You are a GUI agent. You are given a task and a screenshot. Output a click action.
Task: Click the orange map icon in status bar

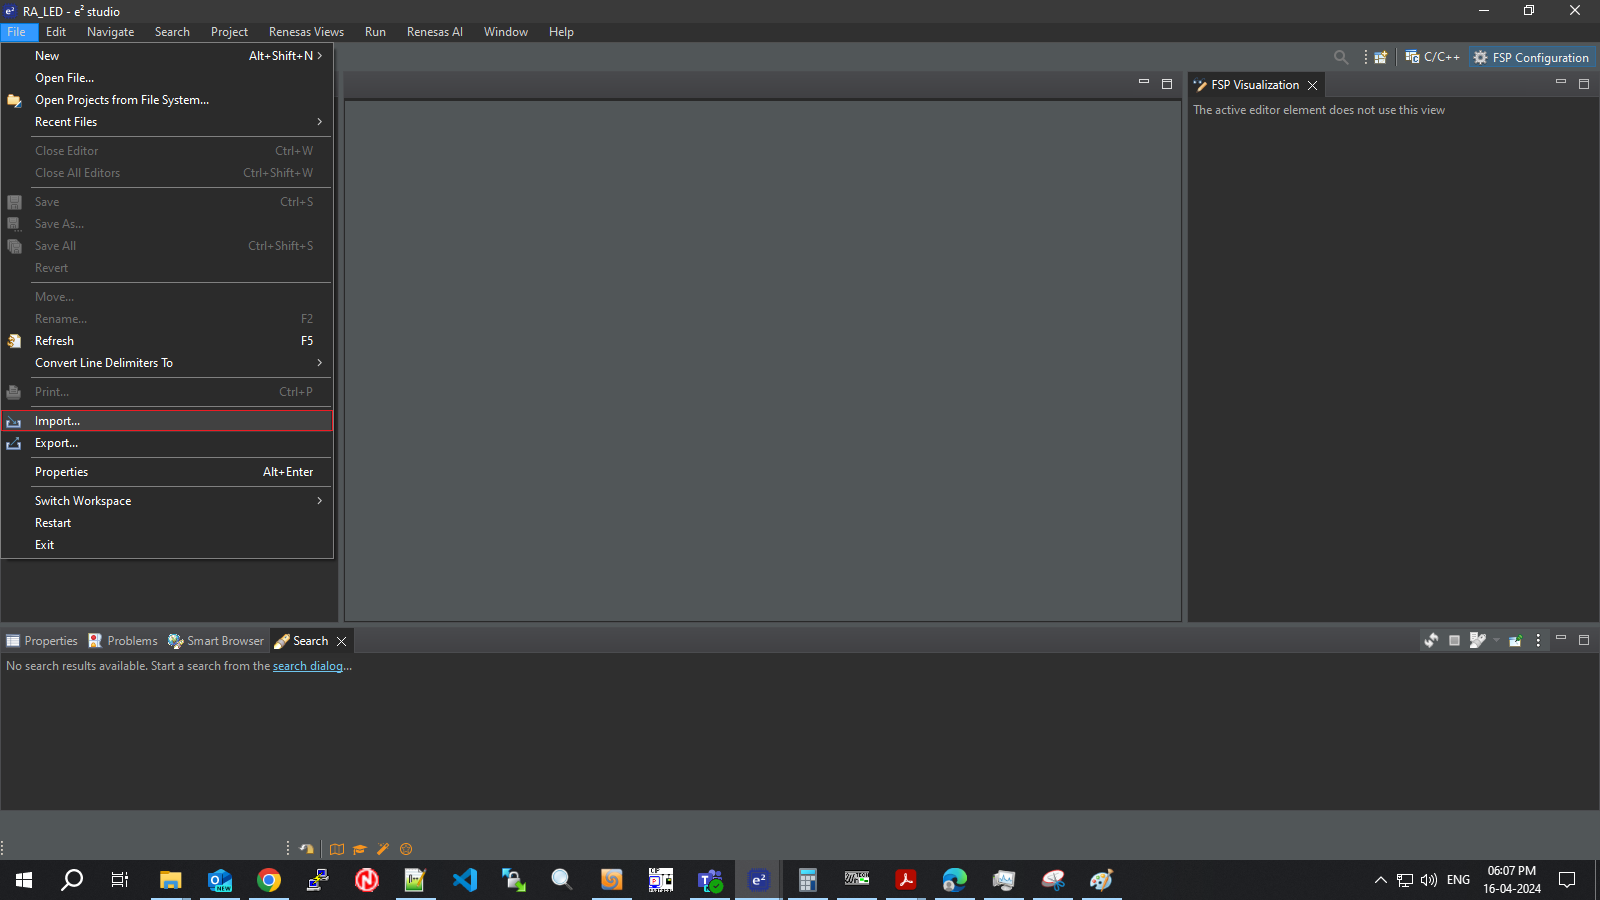(x=337, y=849)
